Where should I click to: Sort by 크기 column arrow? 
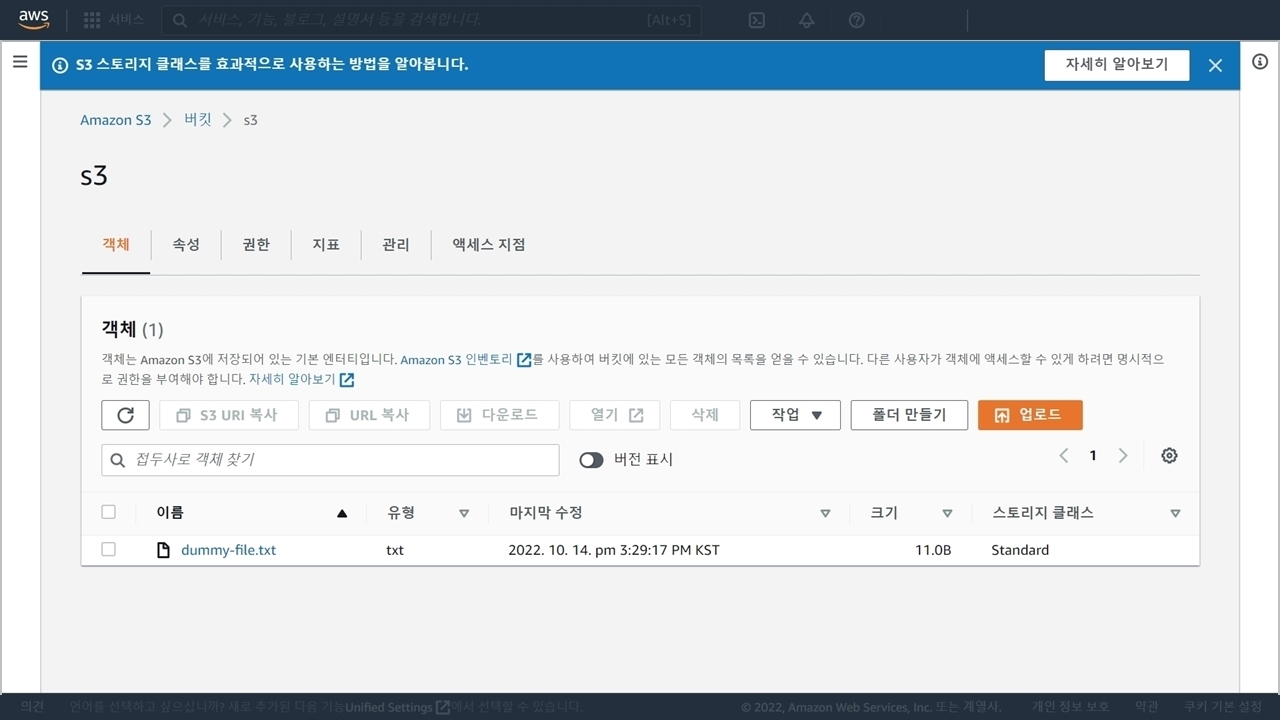[x=947, y=513]
